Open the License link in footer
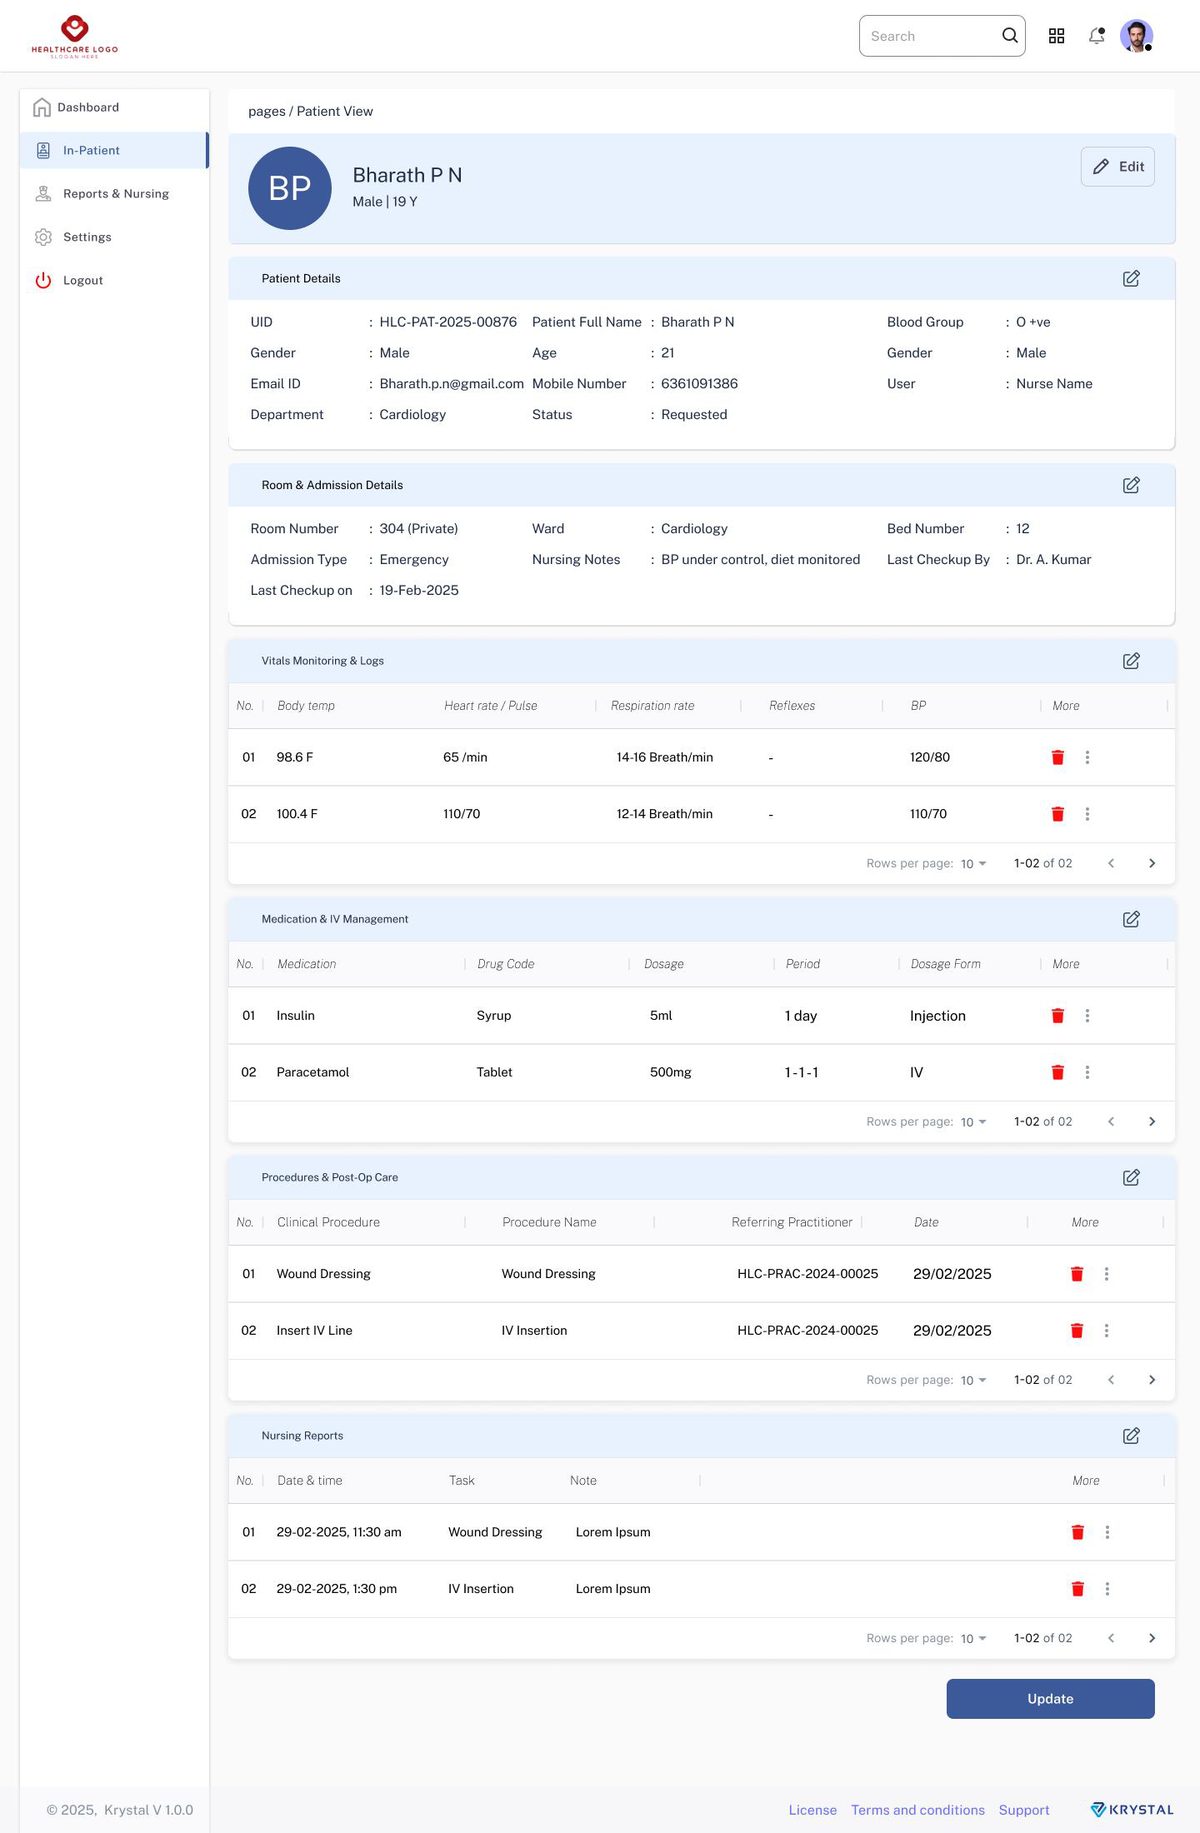 [813, 1810]
